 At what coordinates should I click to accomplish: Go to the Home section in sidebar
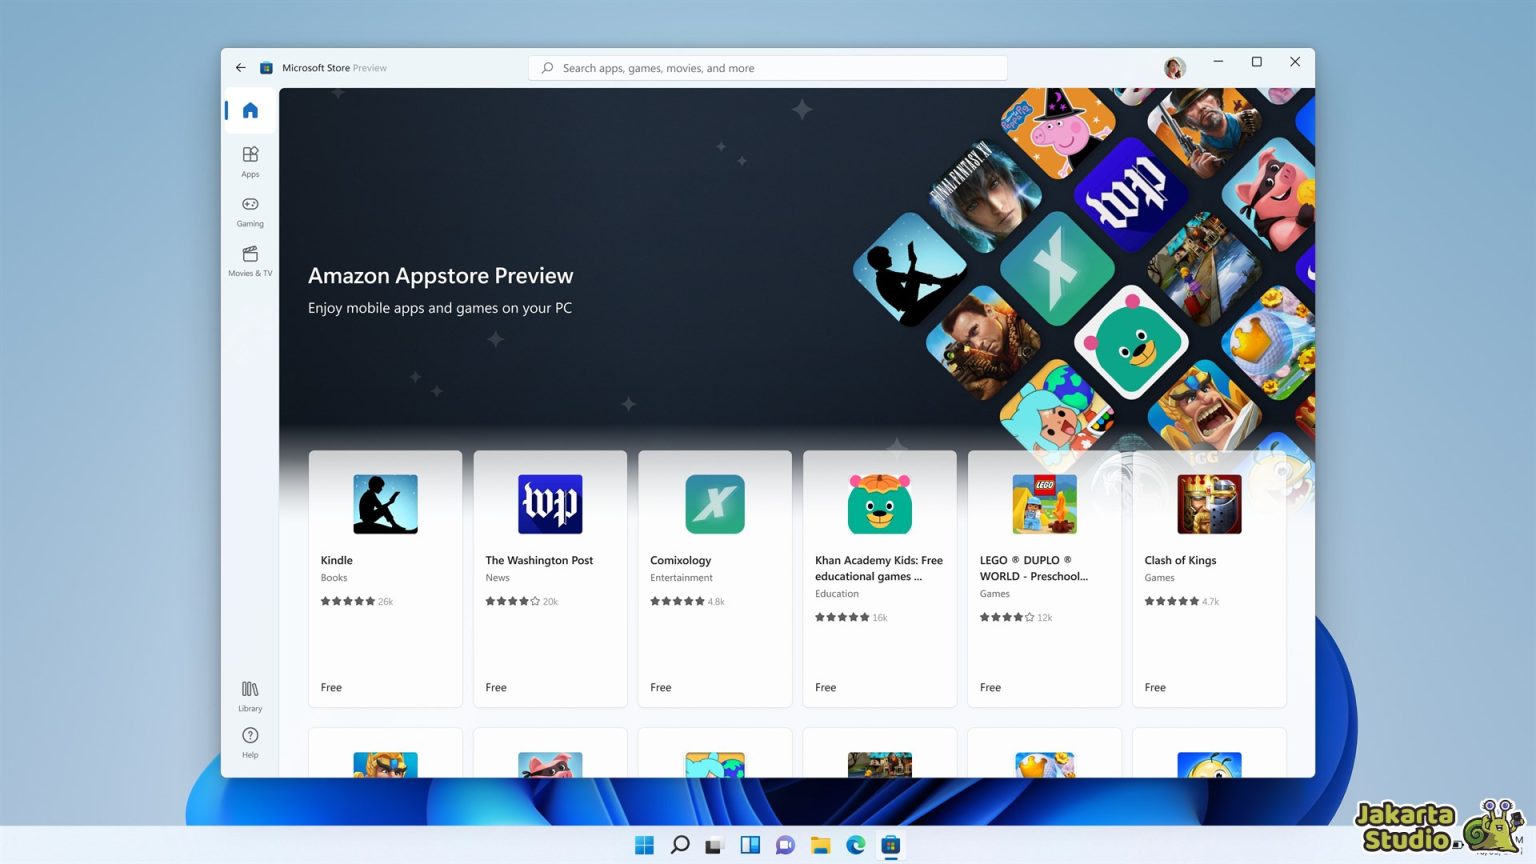pos(250,110)
